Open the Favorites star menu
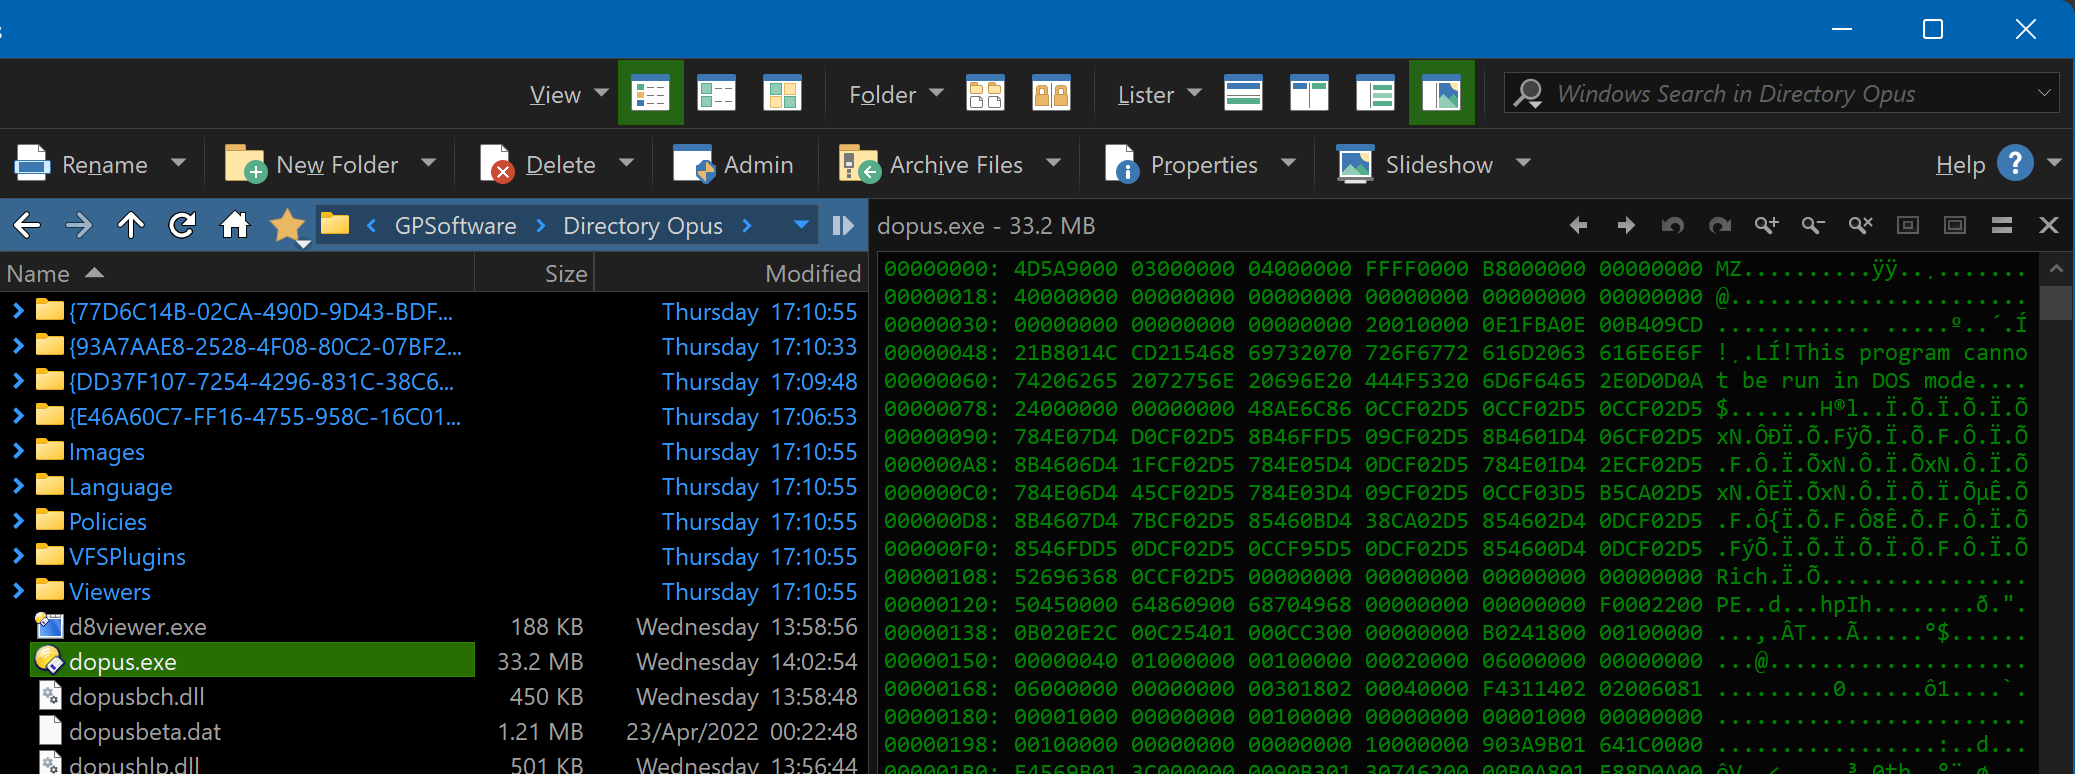The width and height of the screenshot is (2075, 774). click(x=288, y=226)
